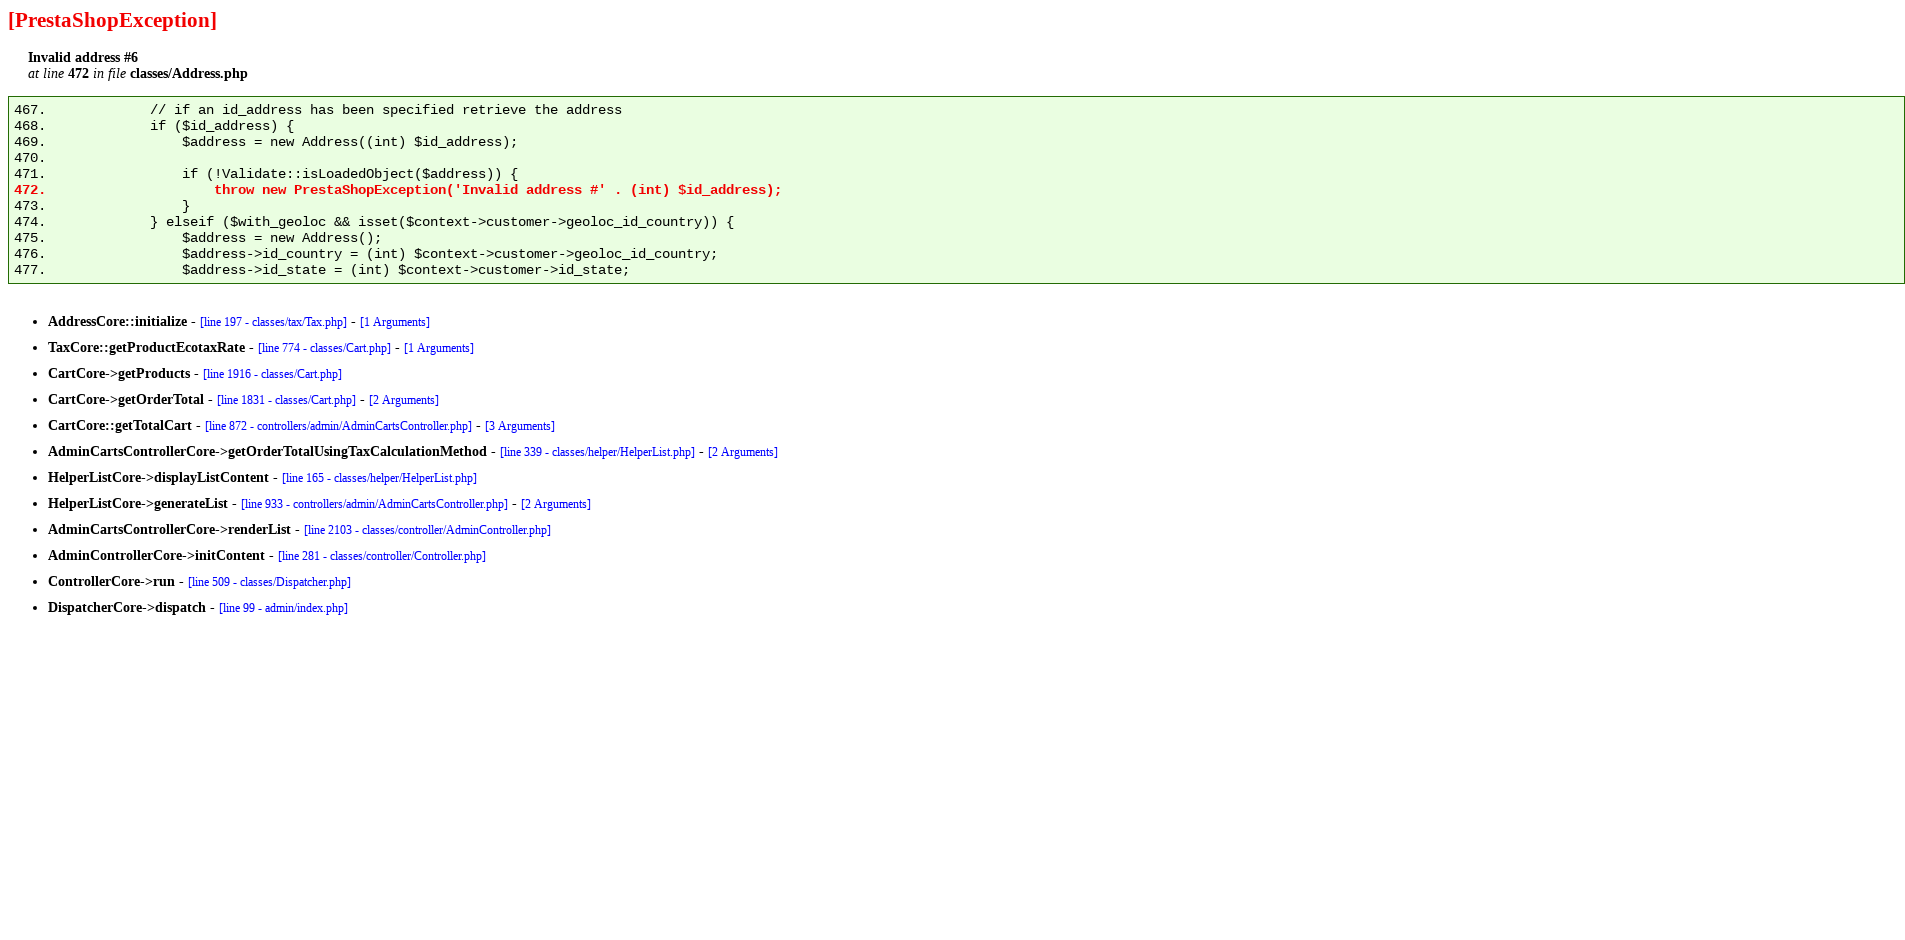Open line 165 classes/helper/HelperList.php link
The height and width of the screenshot is (940, 1905).
(x=379, y=478)
